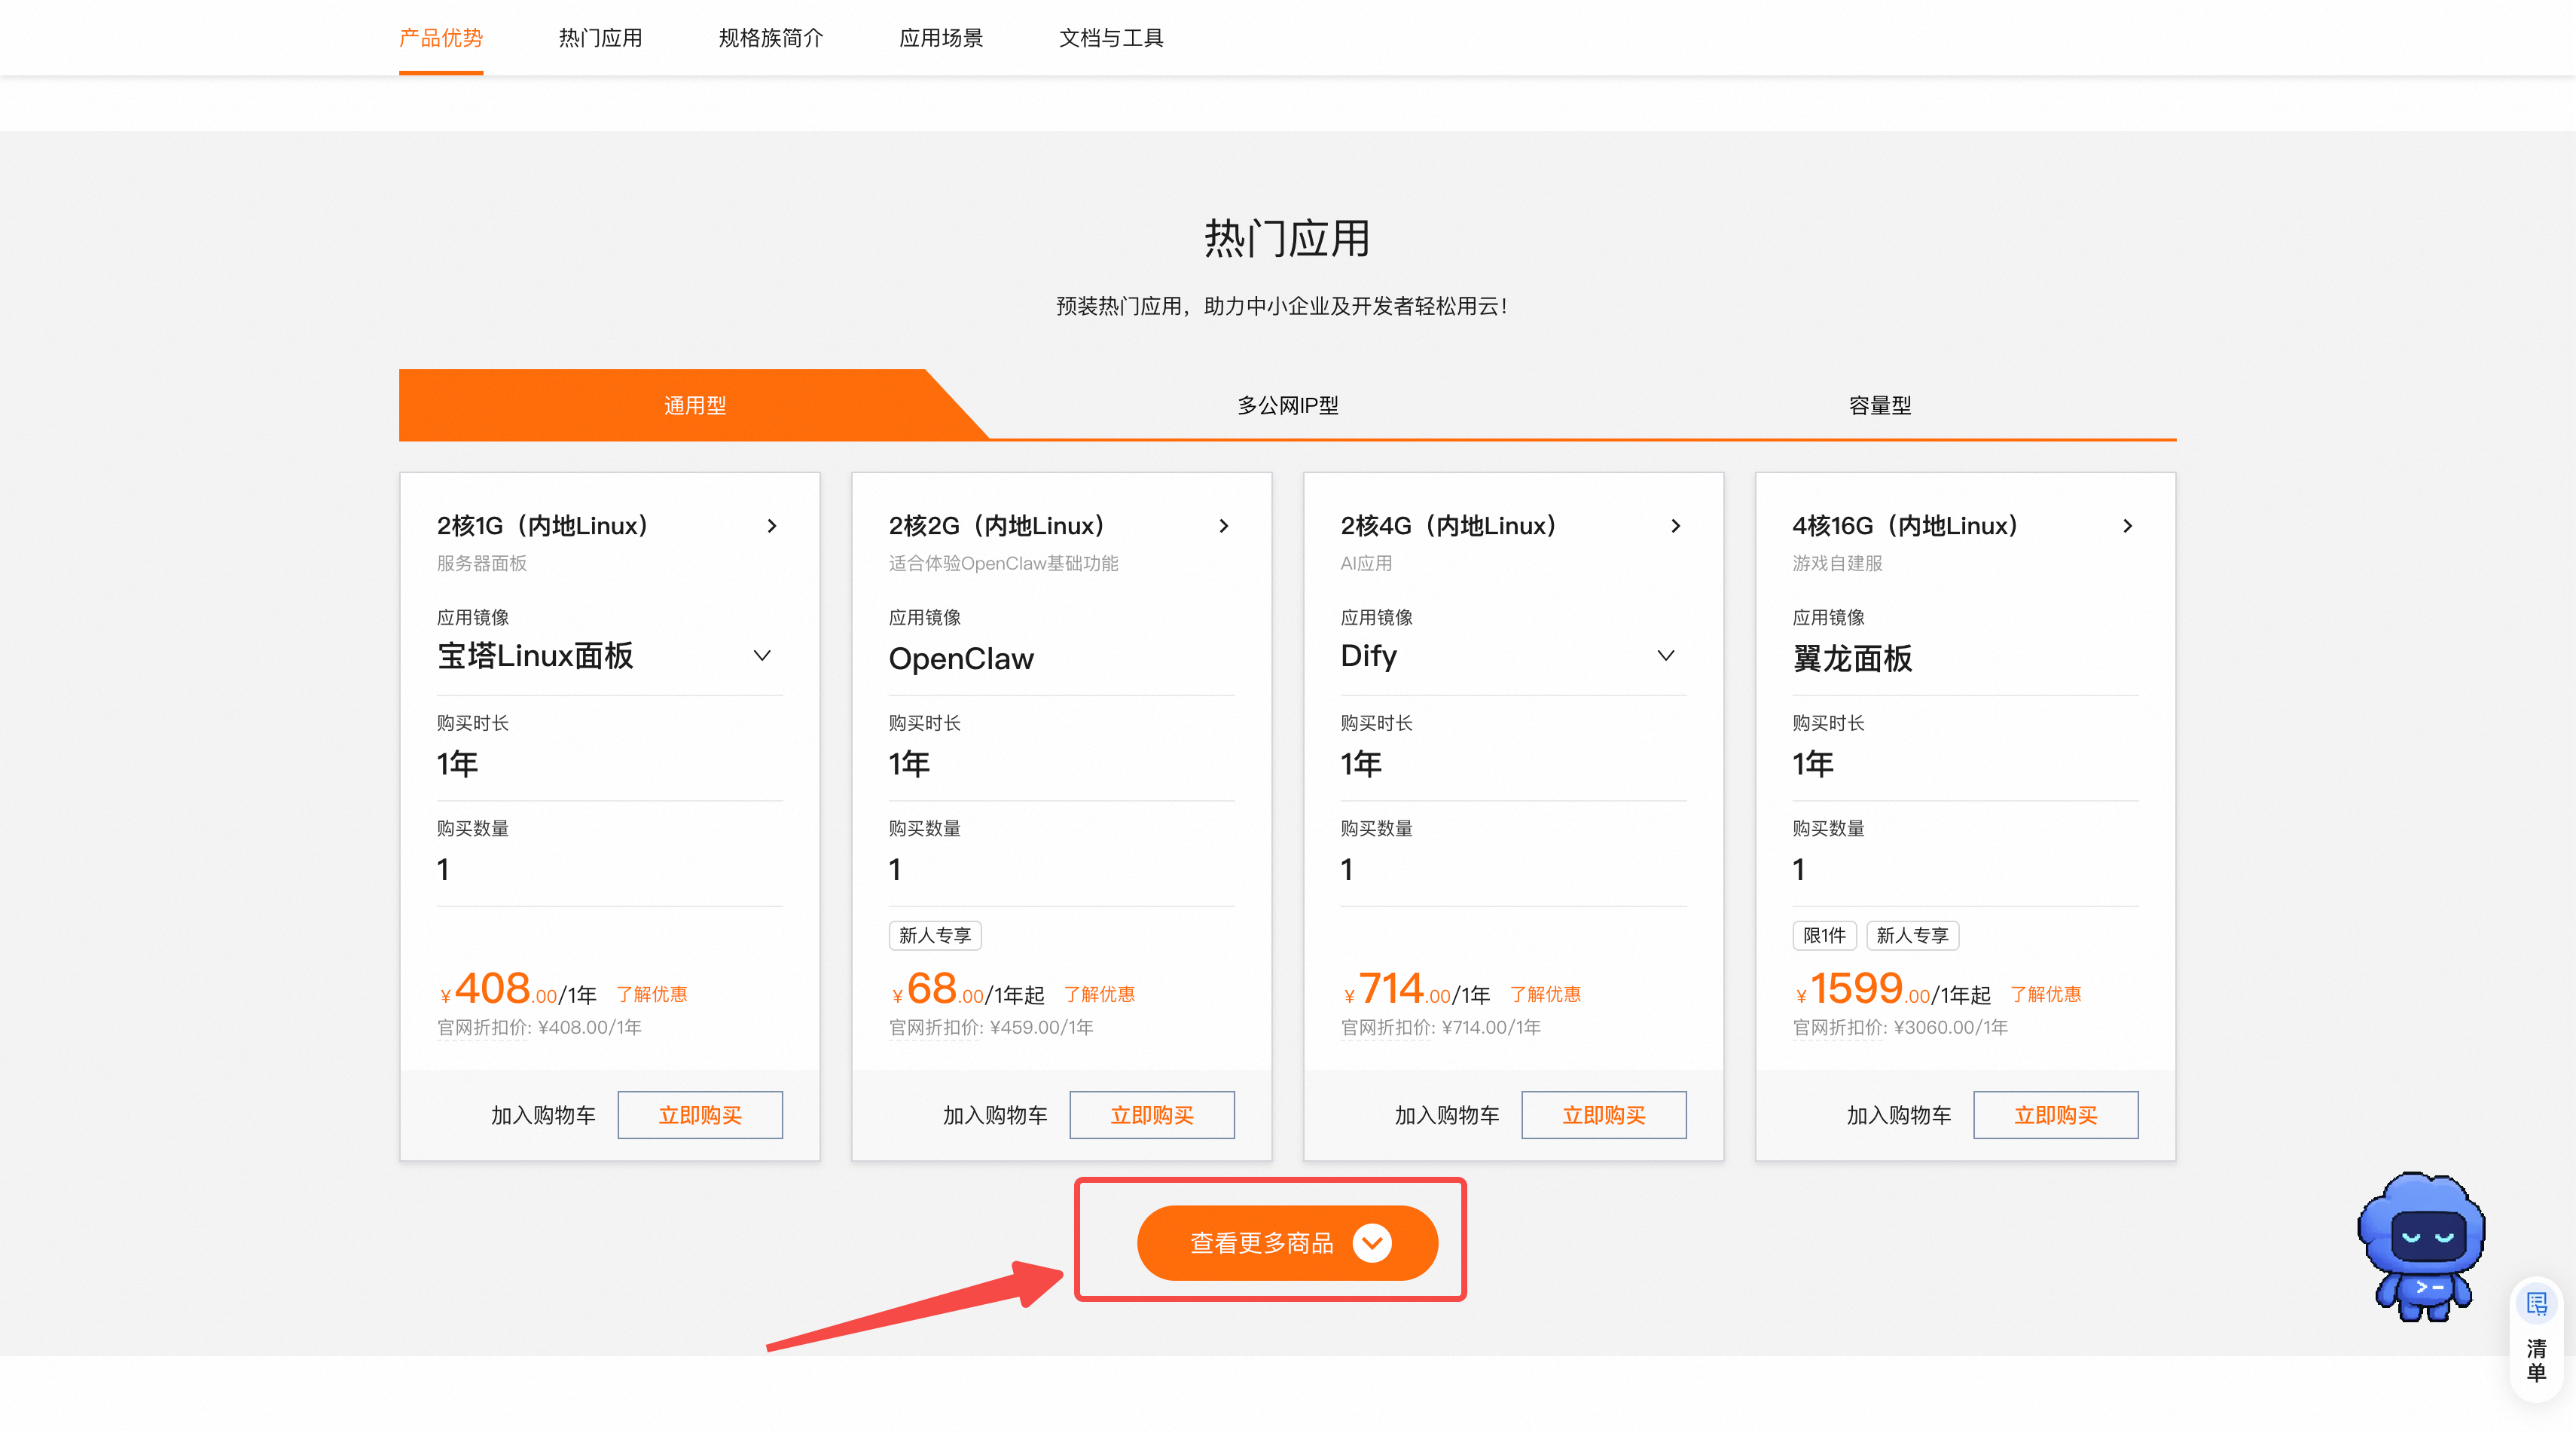Click 官网折扣价 ¥459.00/1年 text
Image resolution: width=2576 pixels, height=1433 pixels.
(x=991, y=1028)
